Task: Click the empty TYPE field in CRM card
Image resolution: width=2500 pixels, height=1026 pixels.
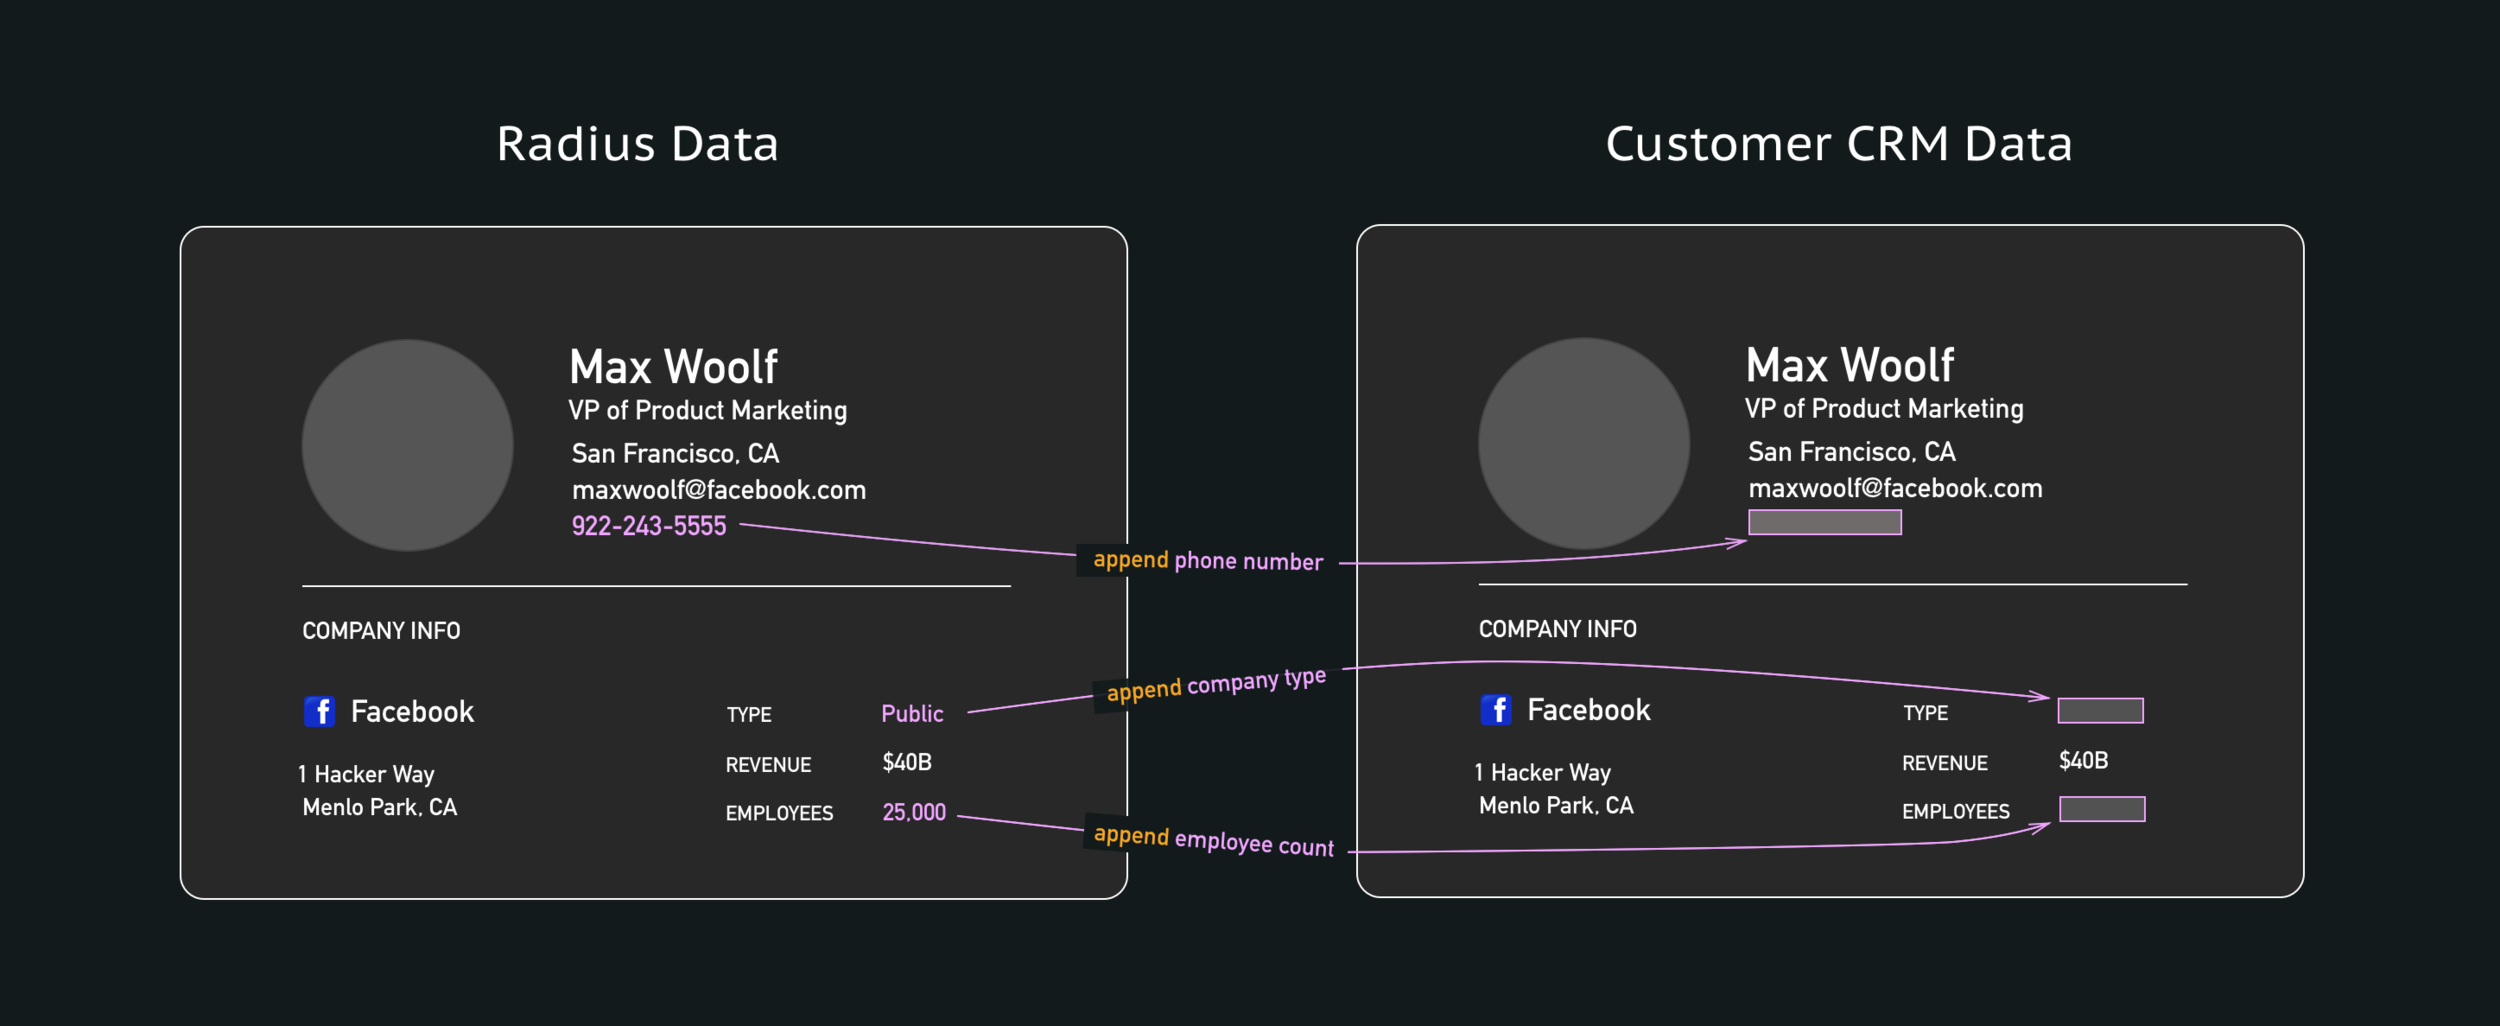Action: click(2100, 710)
